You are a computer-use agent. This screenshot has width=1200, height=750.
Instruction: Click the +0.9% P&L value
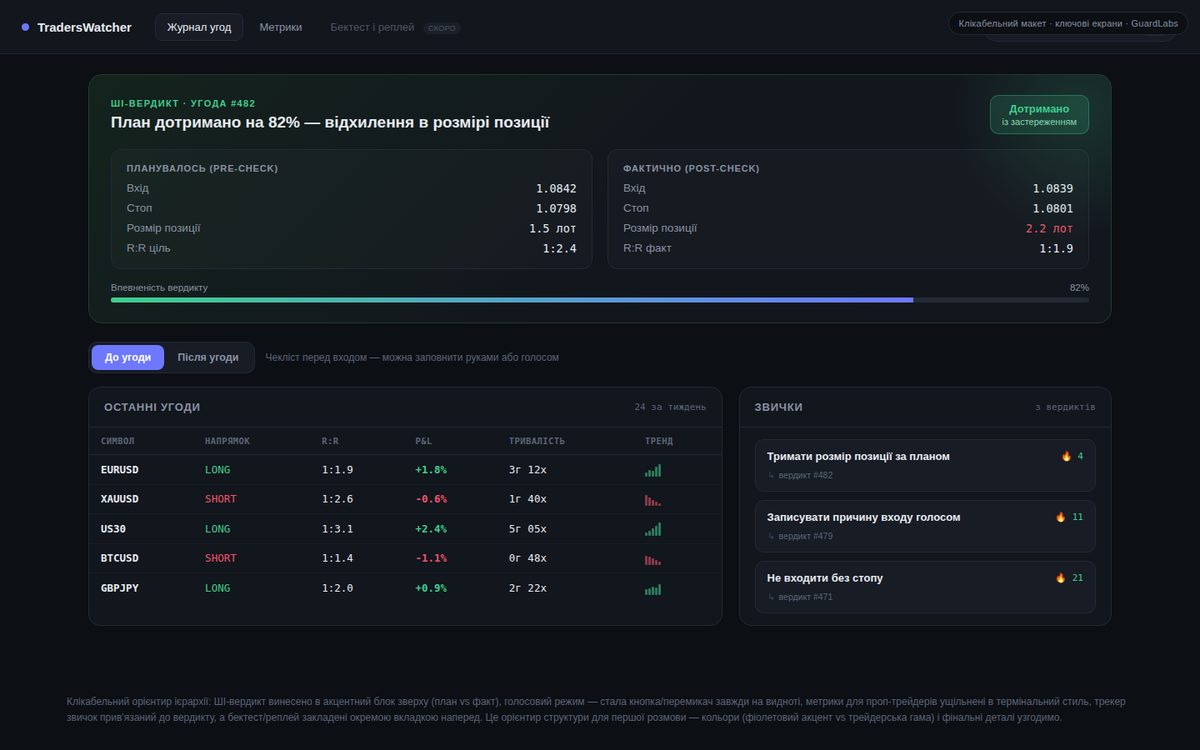tap(431, 588)
